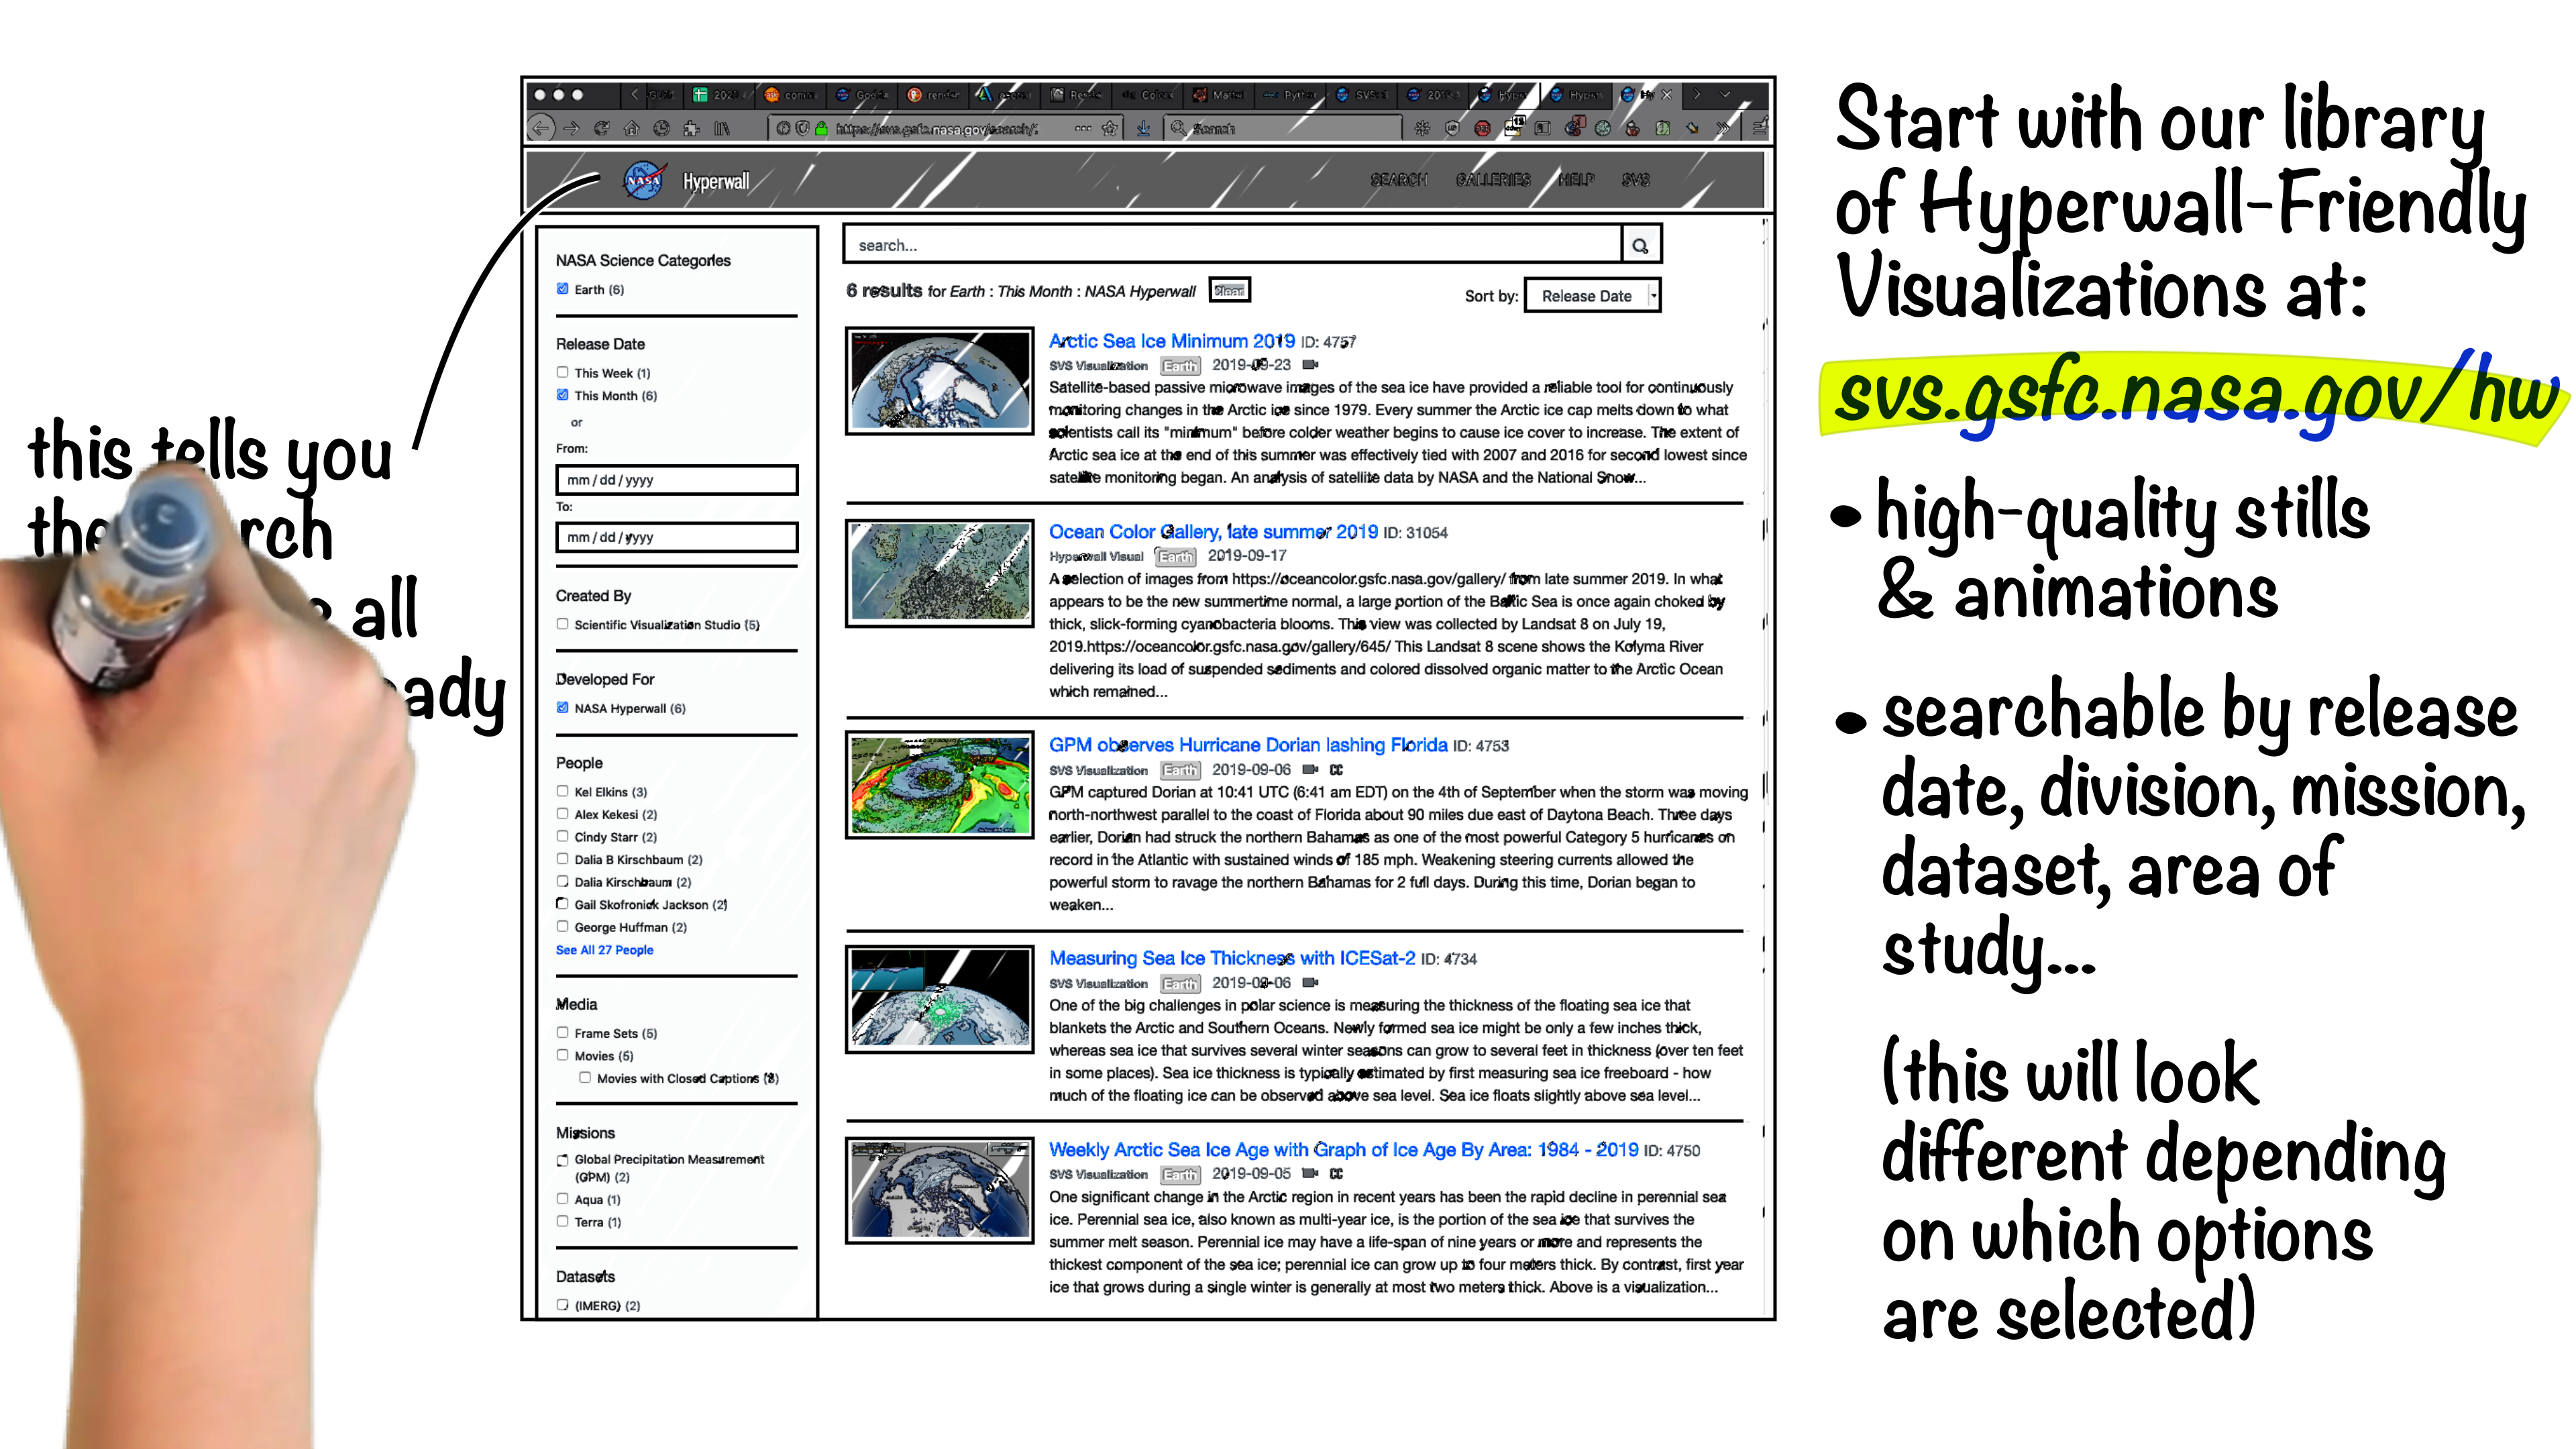Go back using the browser back arrow
Viewport: 2576px width, 1449px height.
541,128
